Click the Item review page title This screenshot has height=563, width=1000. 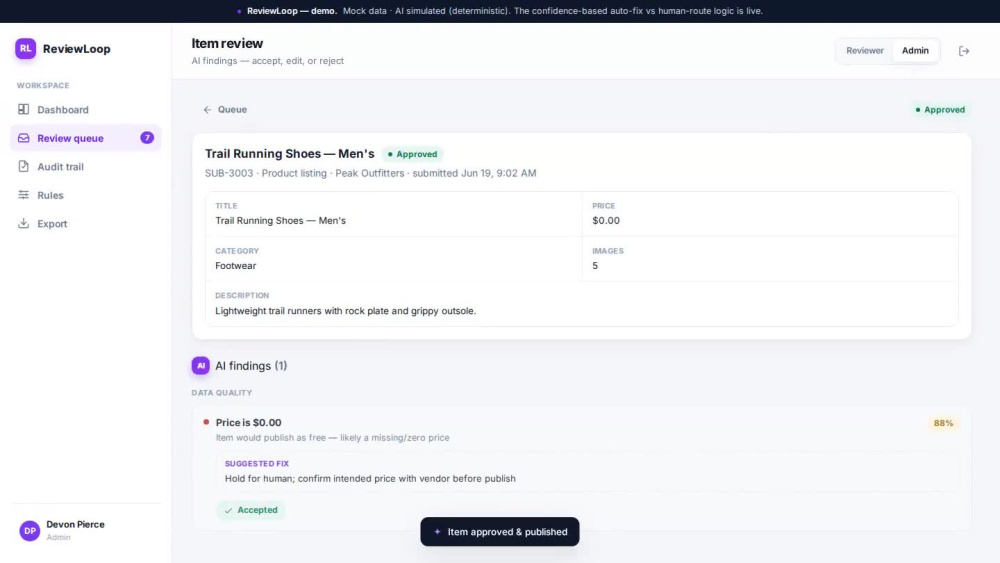[x=227, y=43]
